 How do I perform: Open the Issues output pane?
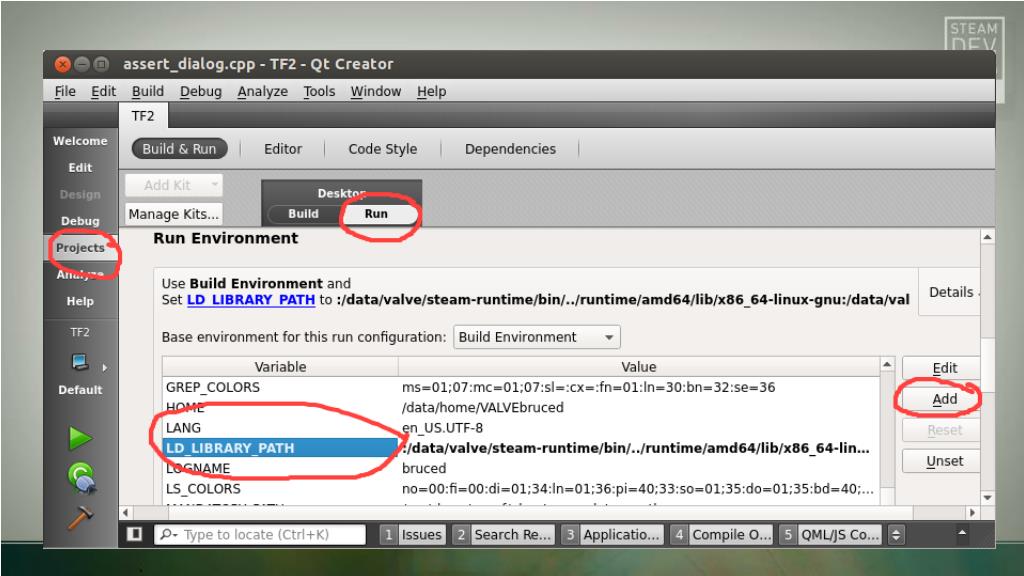[x=413, y=535]
